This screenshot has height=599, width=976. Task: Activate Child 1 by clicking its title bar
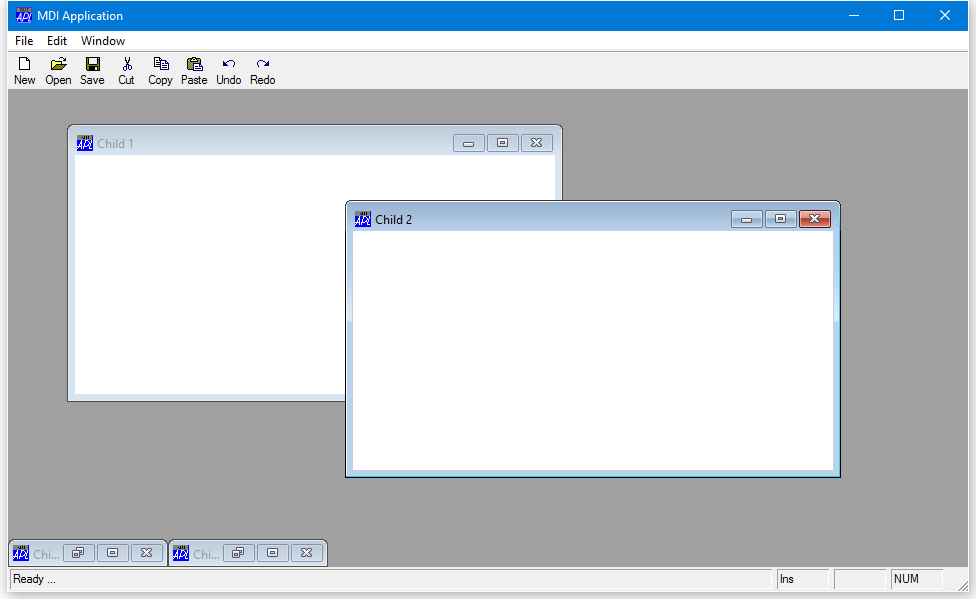click(x=280, y=144)
